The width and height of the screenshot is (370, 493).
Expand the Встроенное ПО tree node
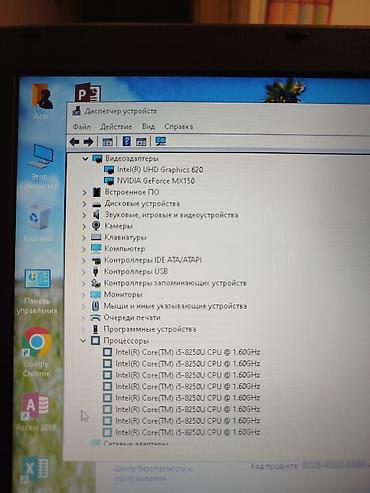pos(84,193)
